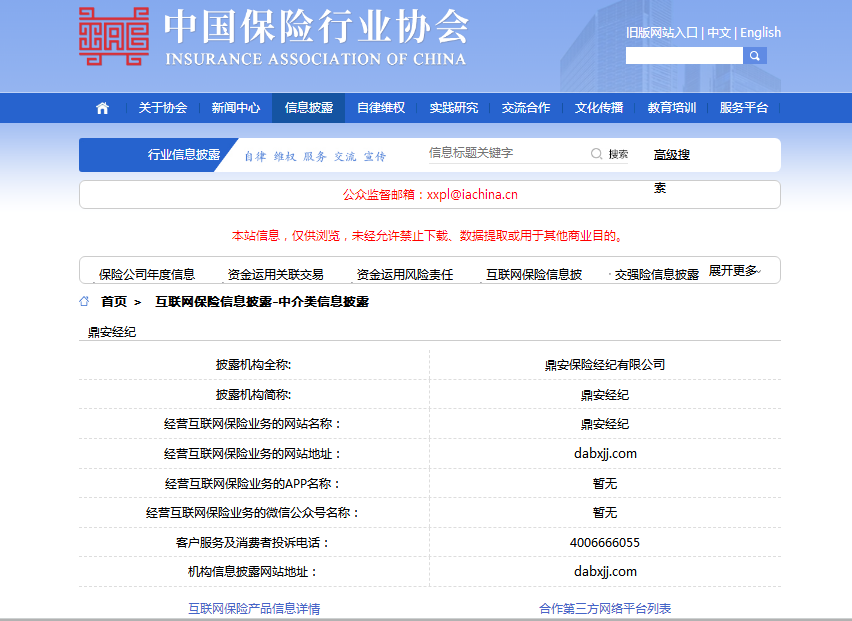852x621 pixels.
Task: Open the 交流合作 menu
Action: click(526, 108)
